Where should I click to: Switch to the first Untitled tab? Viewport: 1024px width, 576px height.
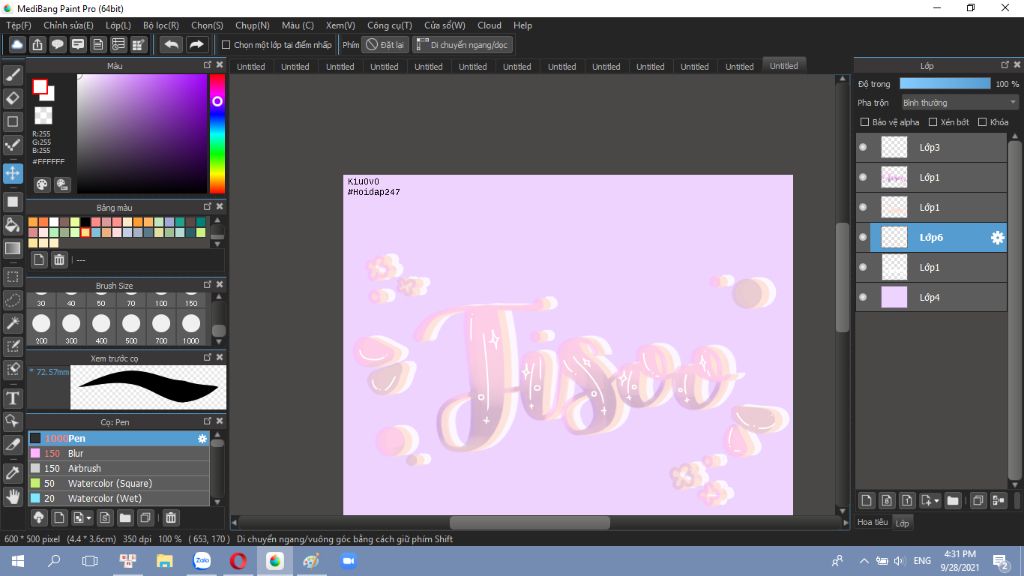[x=251, y=67]
